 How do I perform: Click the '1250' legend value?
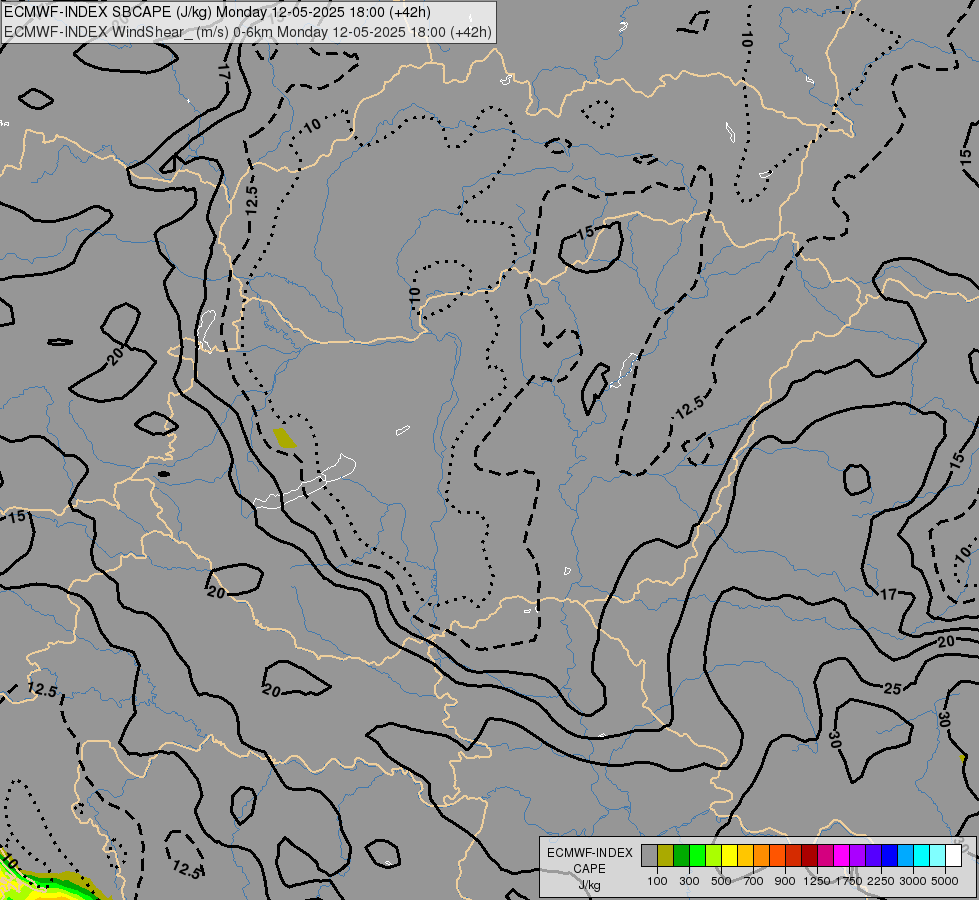(x=817, y=881)
